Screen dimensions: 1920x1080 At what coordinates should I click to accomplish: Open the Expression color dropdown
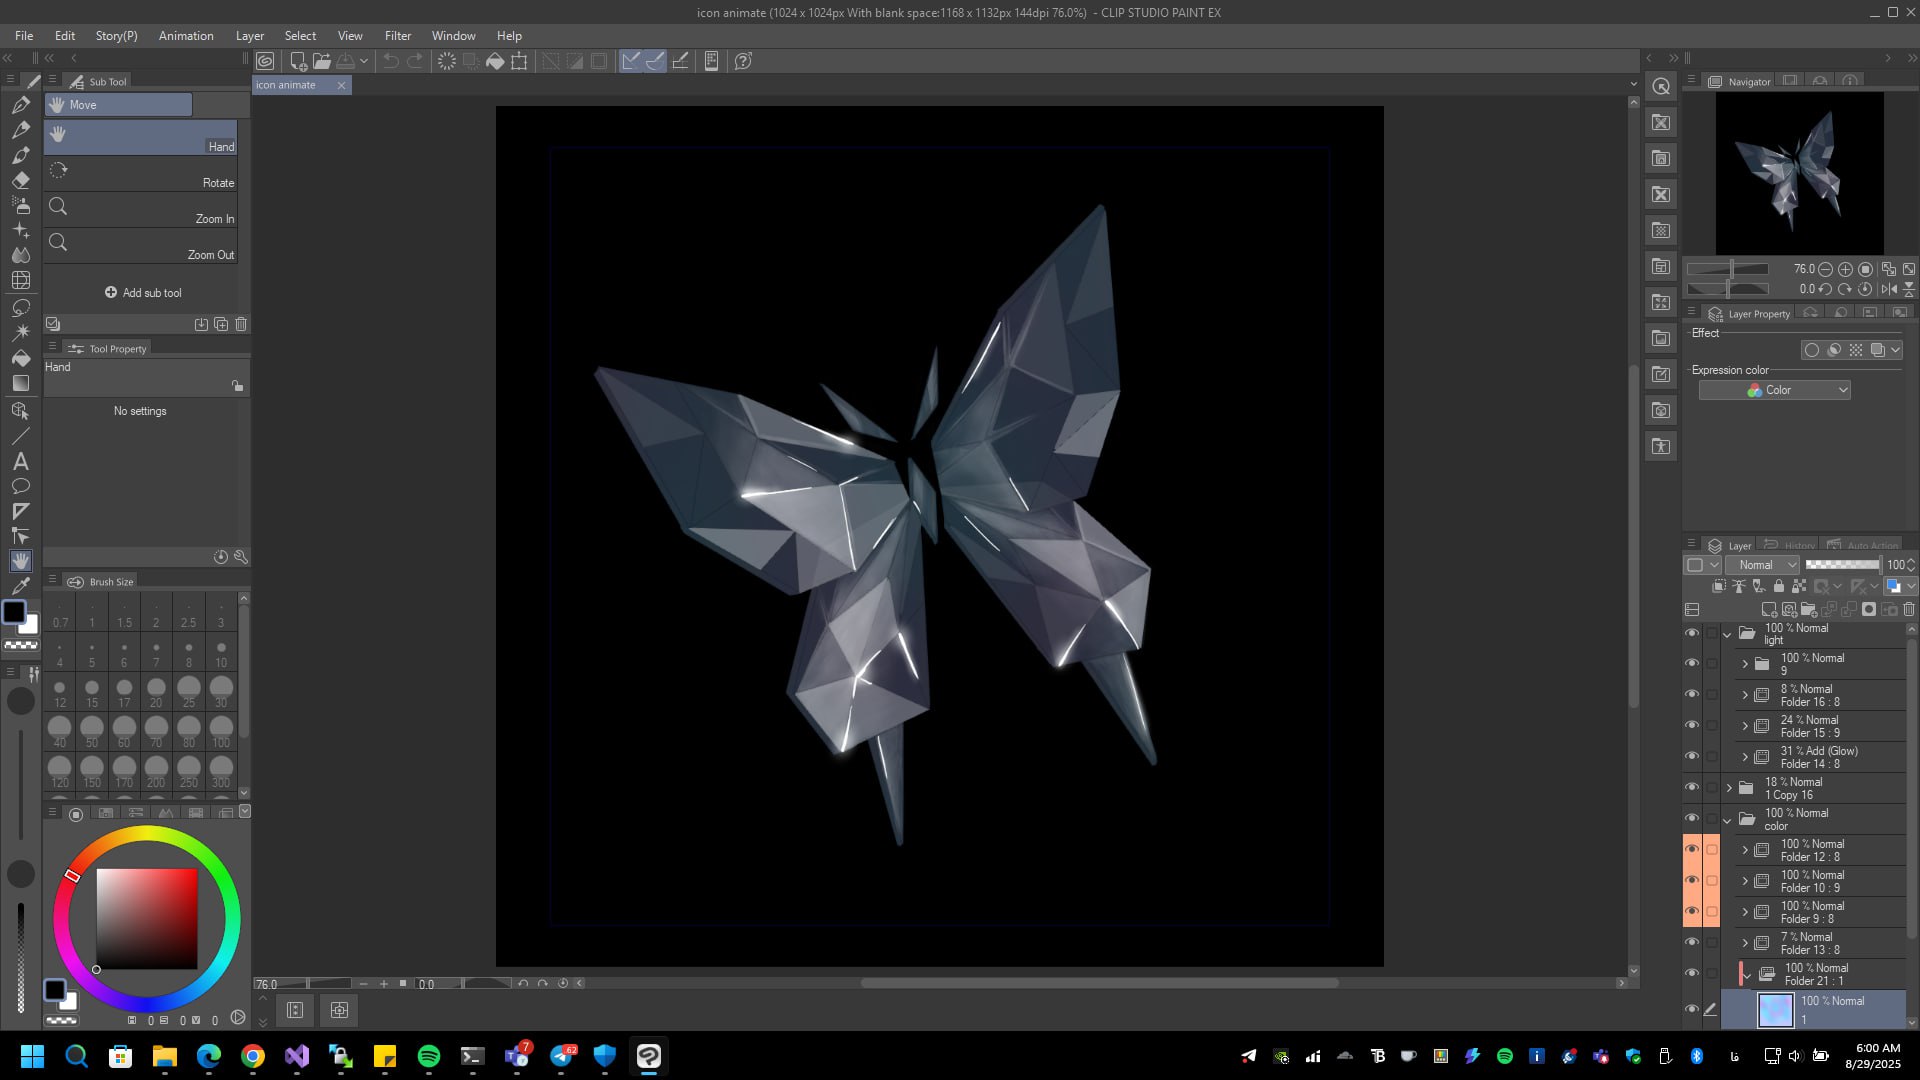tap(1774, 390)
